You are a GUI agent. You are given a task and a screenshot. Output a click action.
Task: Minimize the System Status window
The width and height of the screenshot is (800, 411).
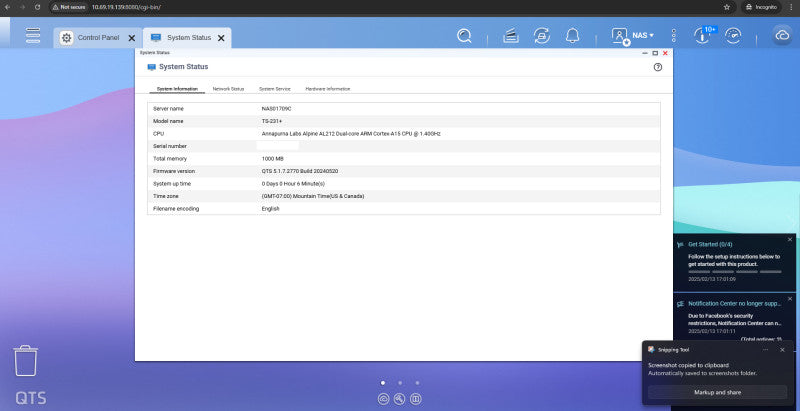[x=646, y=53]
